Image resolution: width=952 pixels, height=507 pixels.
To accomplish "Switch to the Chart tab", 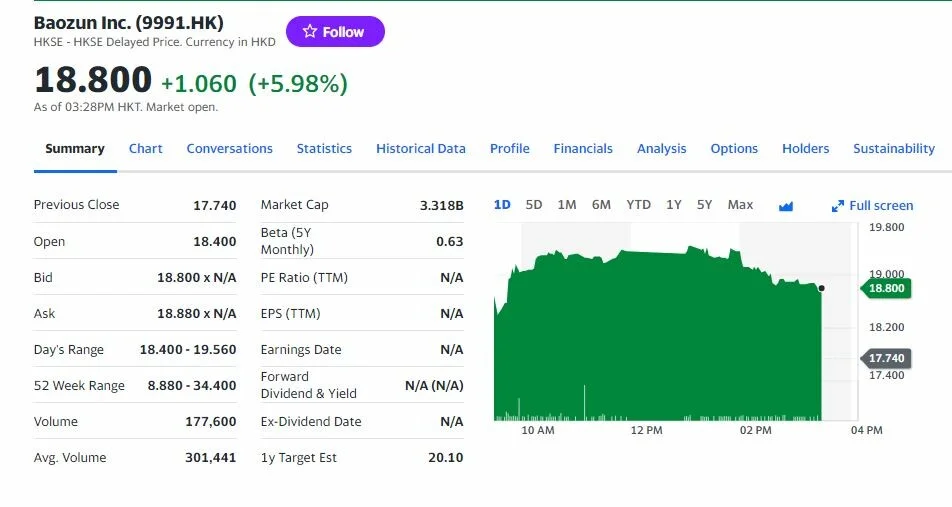I will [146, 149].
